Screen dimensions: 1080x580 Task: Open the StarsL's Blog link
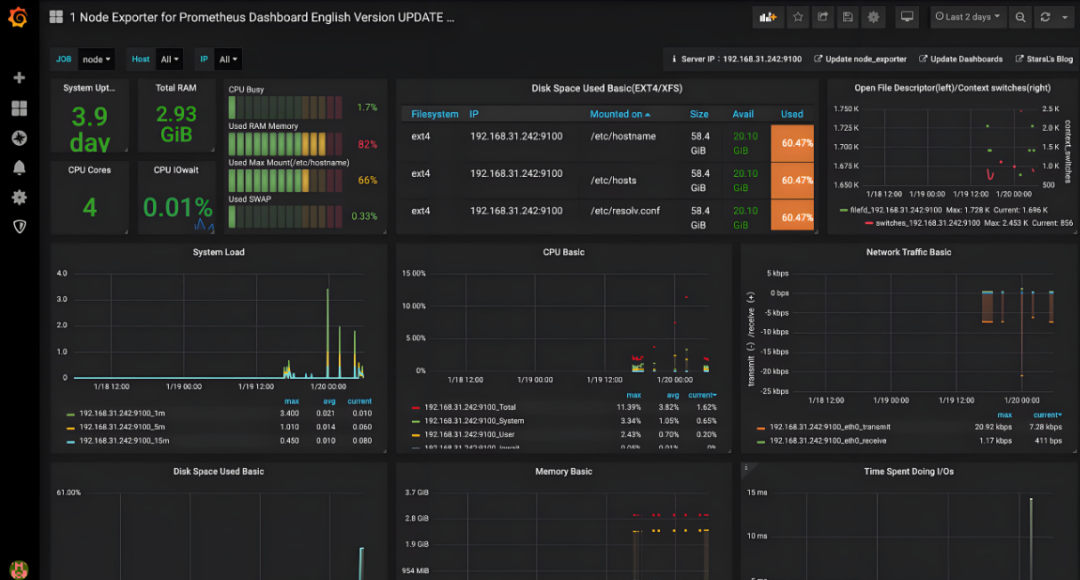click(x=1044, y=59)
